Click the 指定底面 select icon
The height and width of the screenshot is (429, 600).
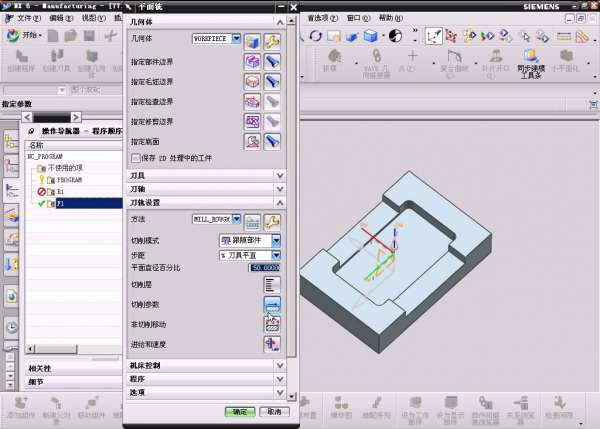click(253, 141)
